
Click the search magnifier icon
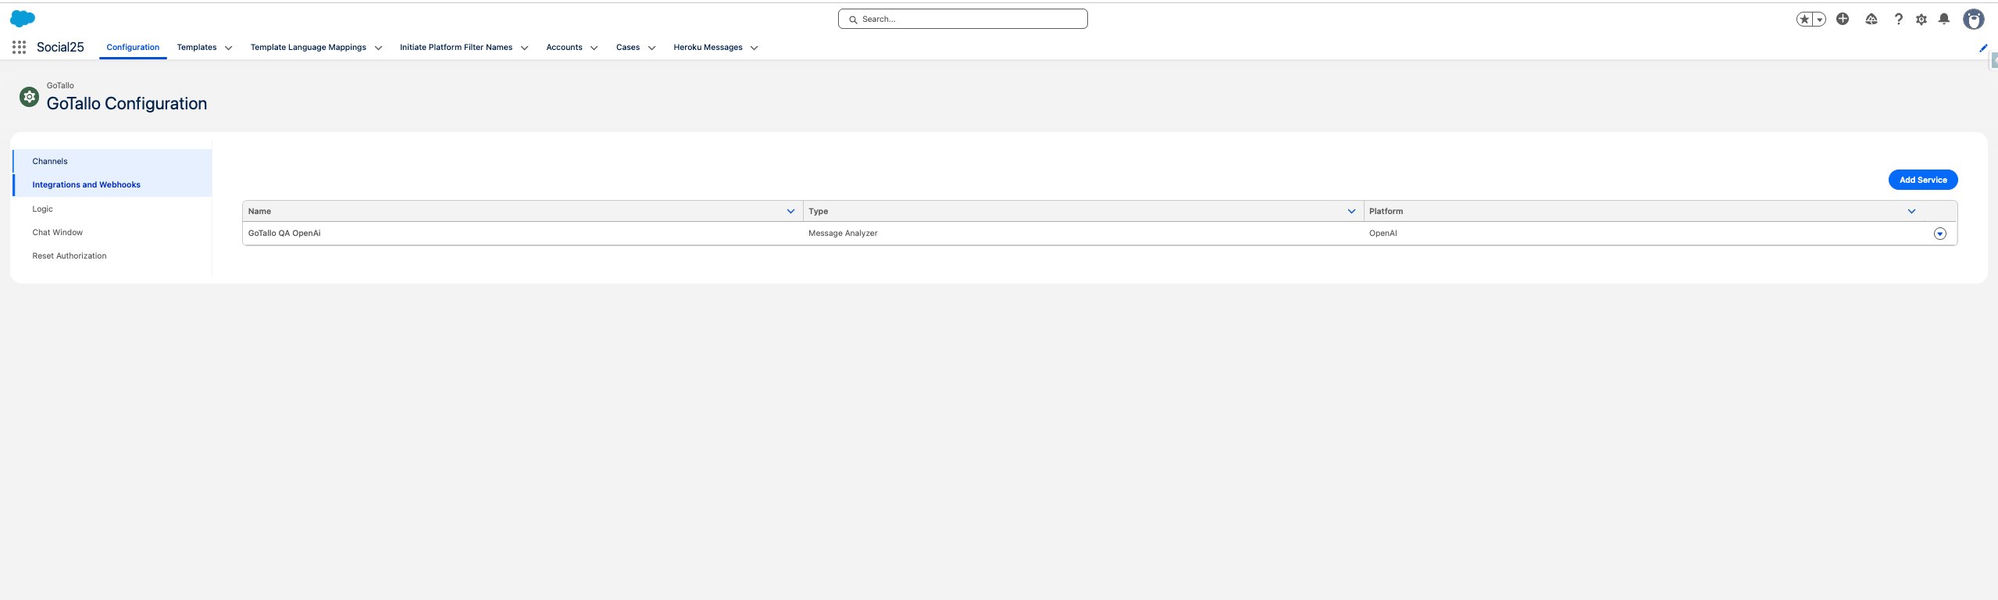(853, 19)
